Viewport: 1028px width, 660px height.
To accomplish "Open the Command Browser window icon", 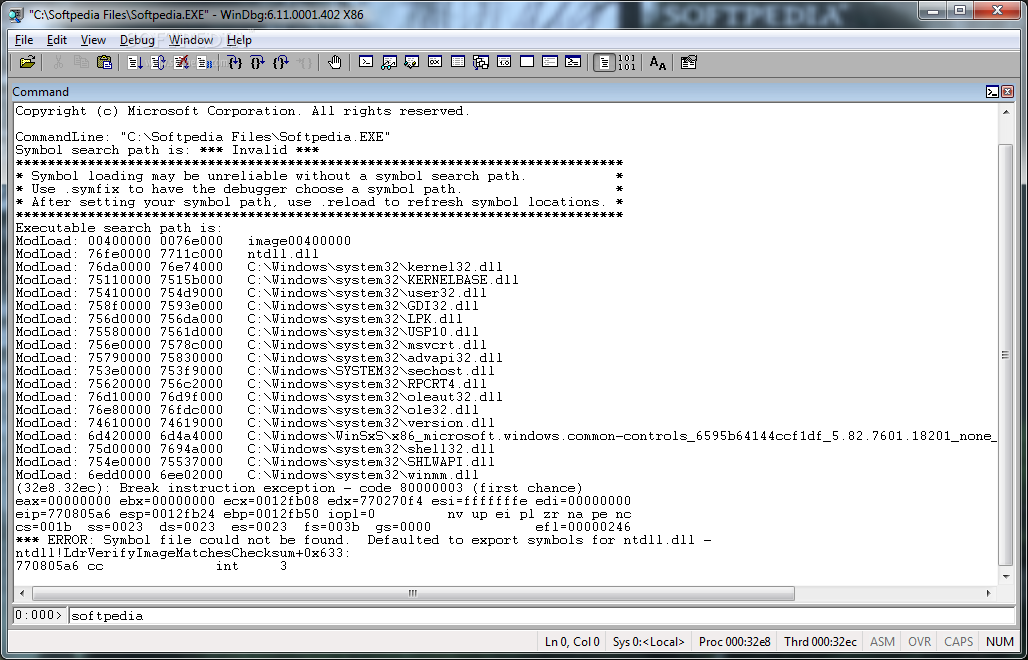I will pos(573,62).
